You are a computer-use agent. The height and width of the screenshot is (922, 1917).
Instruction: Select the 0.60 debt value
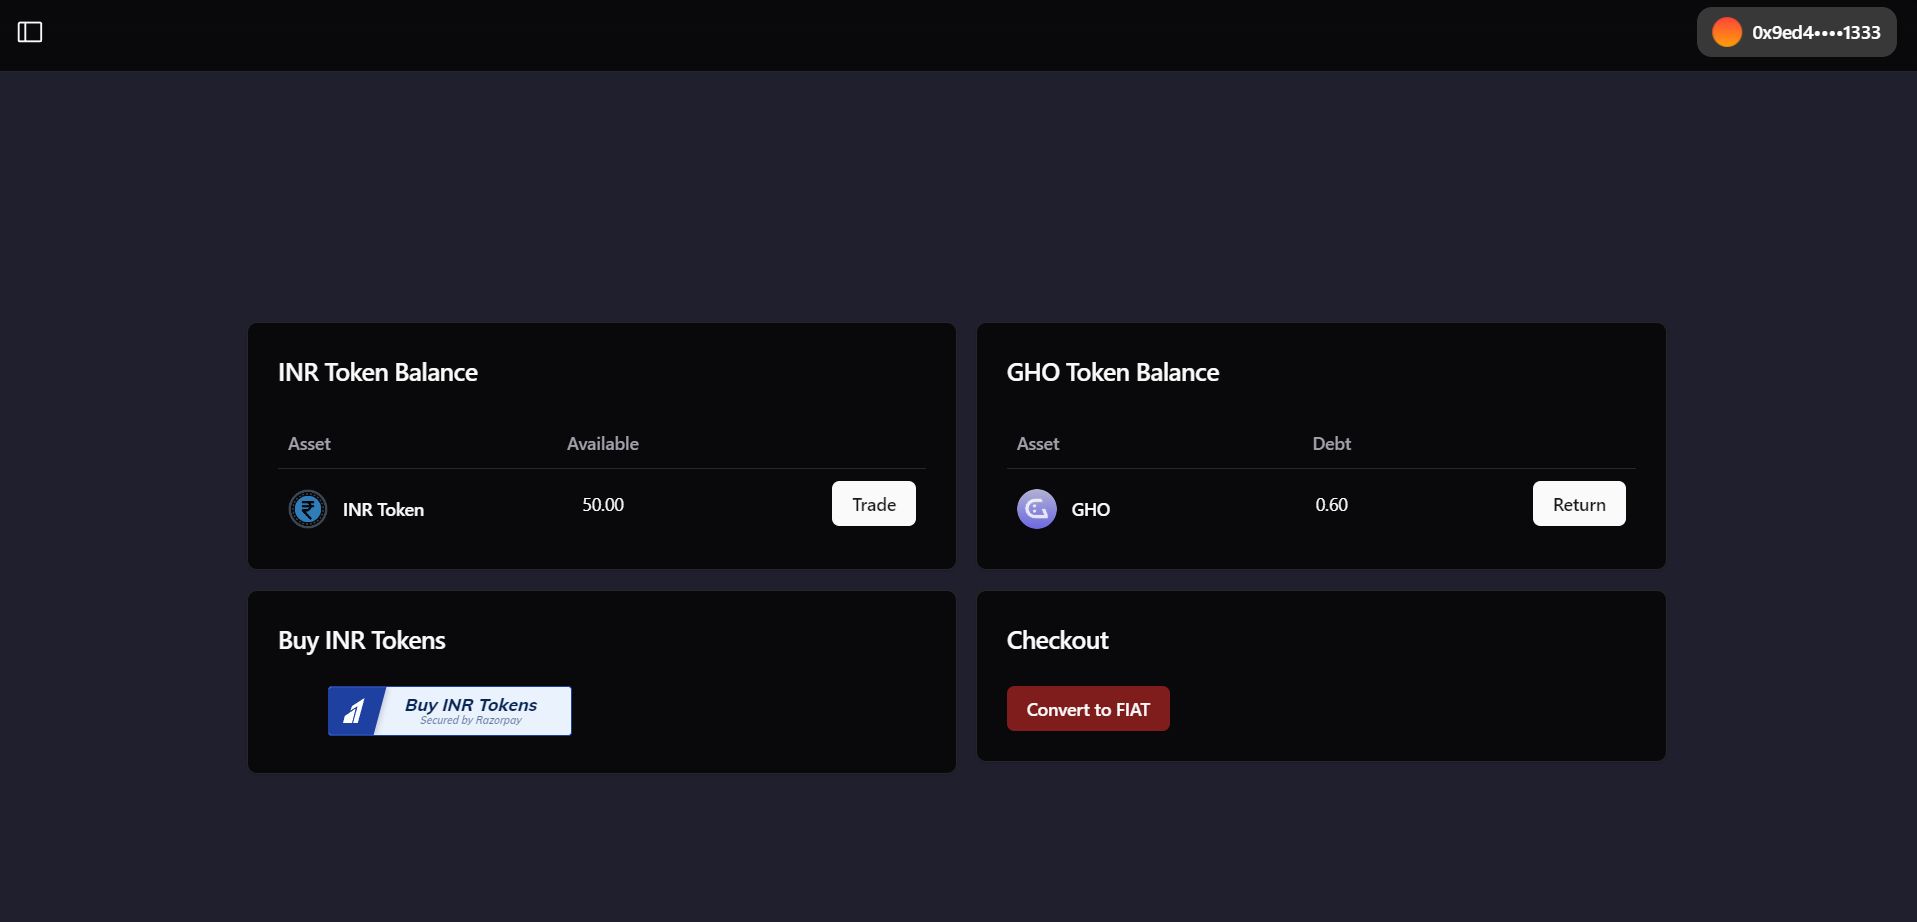point(1332,505)
